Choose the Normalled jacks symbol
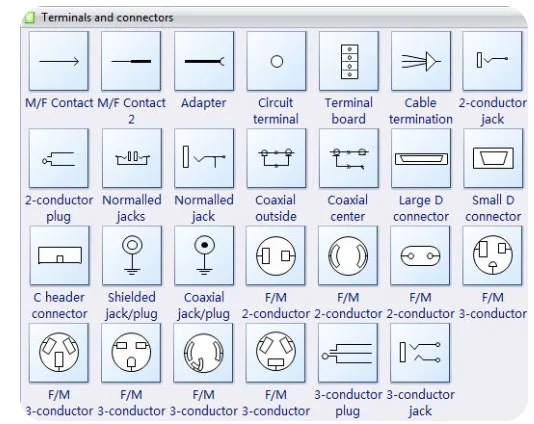Image resolution: width=534 pixels, height=424 pixels. click(x=132, y=158)
